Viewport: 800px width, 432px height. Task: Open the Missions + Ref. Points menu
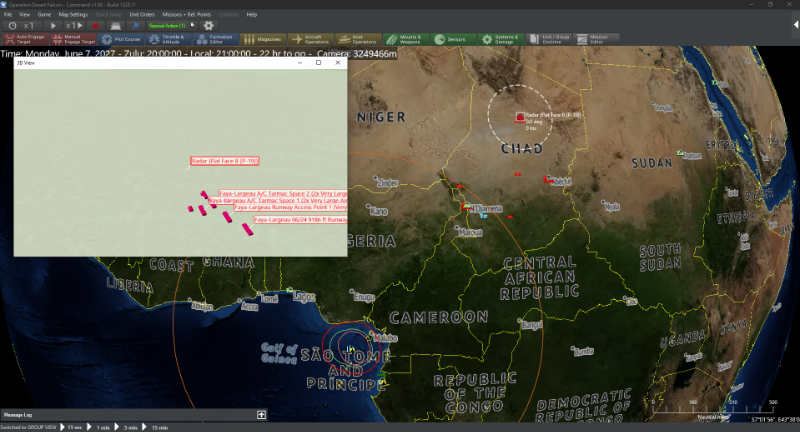[186, 14]
